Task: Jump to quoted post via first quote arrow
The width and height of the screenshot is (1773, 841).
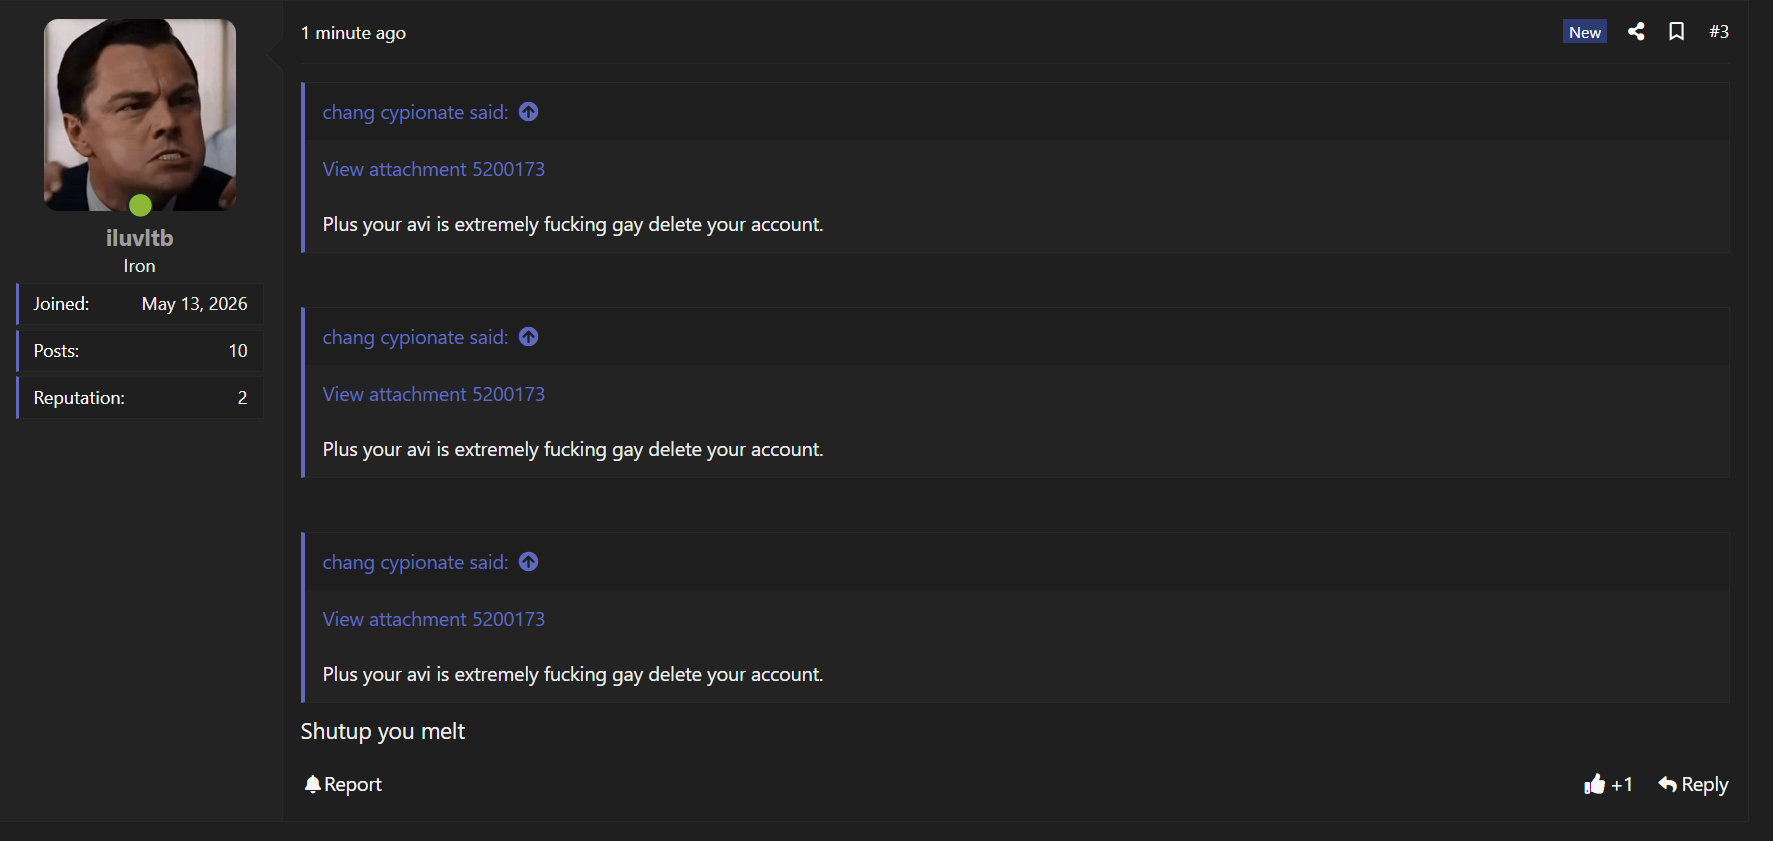Action: 529,112
